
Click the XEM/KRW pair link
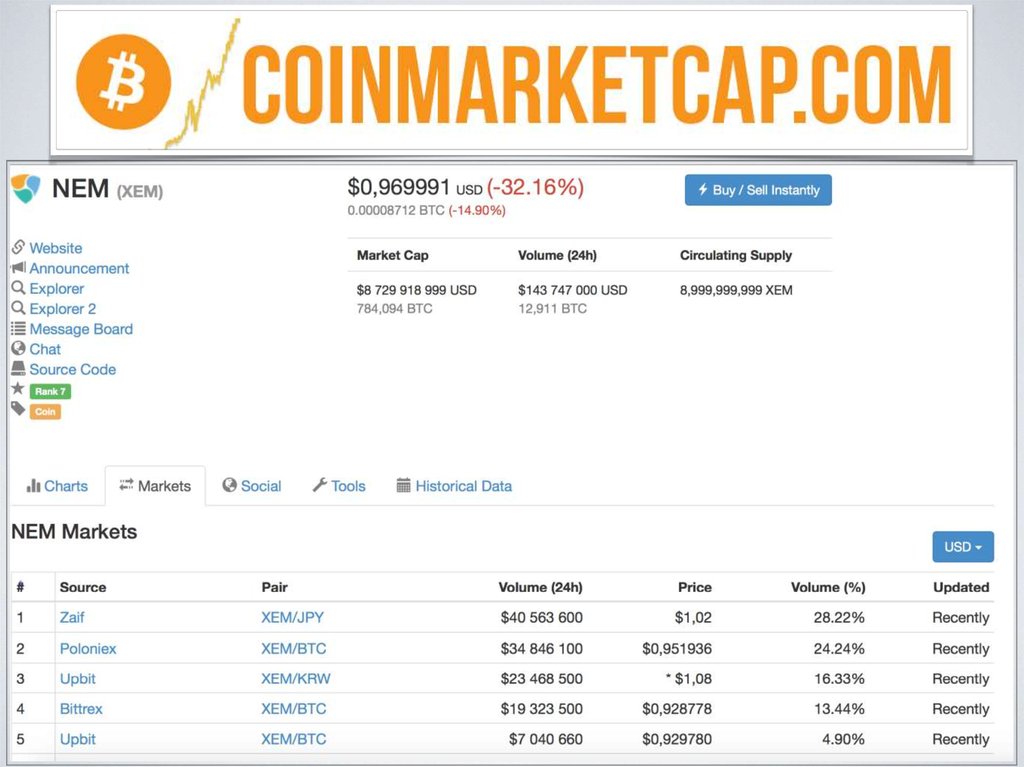tap(296, 679)
